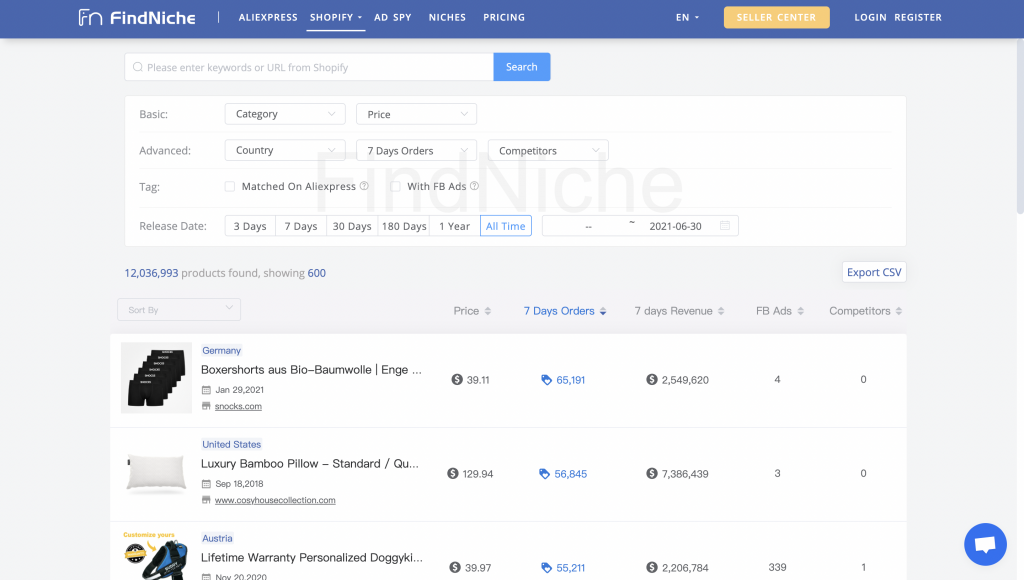
Task: Go to PRICING nav item
Action: (504, 18)
